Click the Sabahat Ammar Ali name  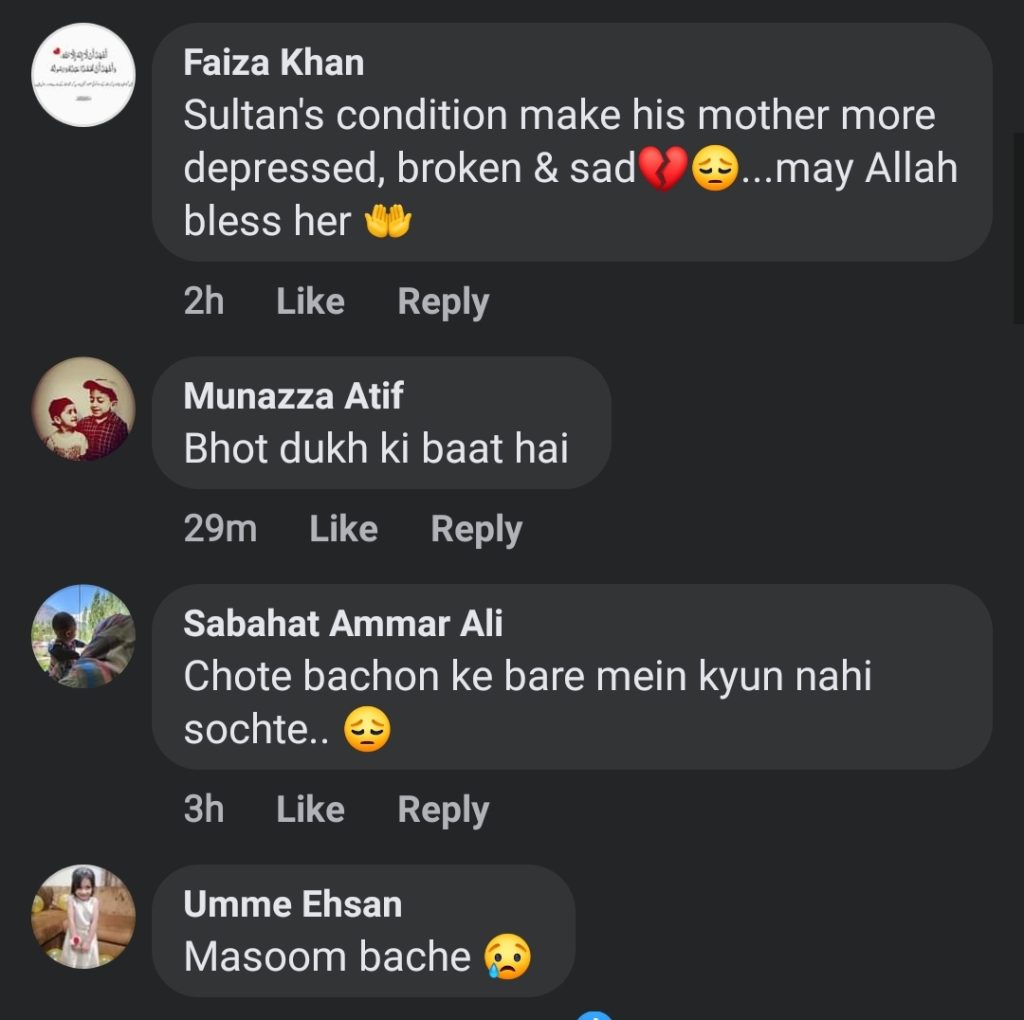pos(343,624)
